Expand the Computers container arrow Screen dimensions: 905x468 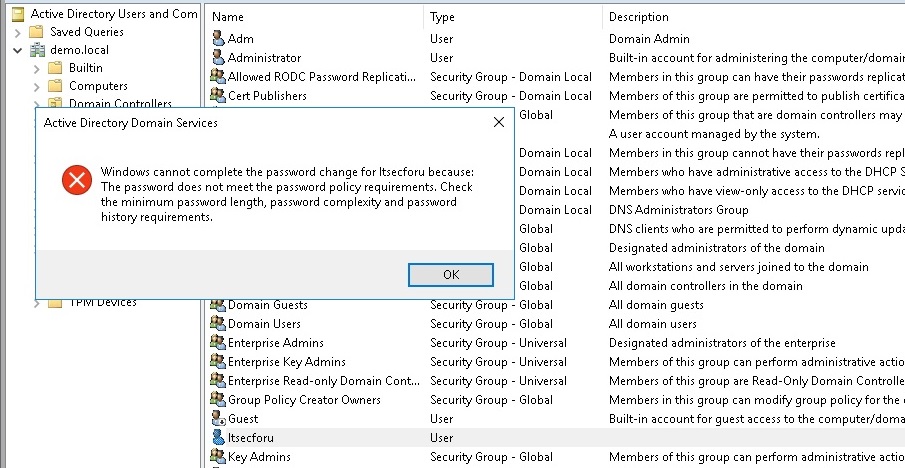37,86
